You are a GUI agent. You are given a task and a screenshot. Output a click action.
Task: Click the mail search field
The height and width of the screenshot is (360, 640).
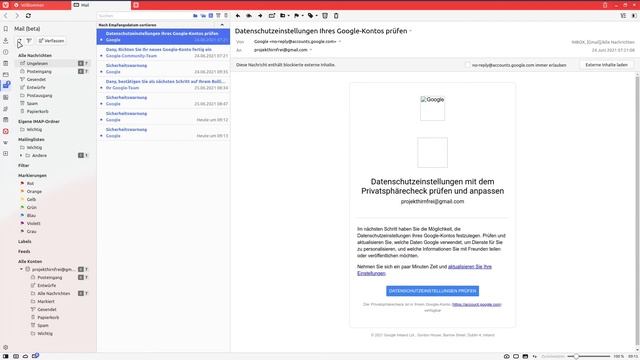(x=144, y=16)
